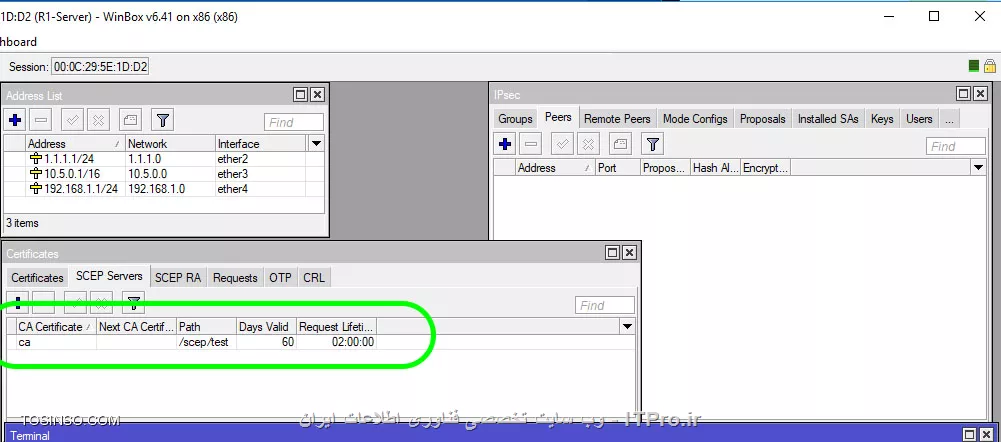Add new IPsec peer with plus icon
The width and height of the screenshot is (1001, 442).
(x=505, y=144)
